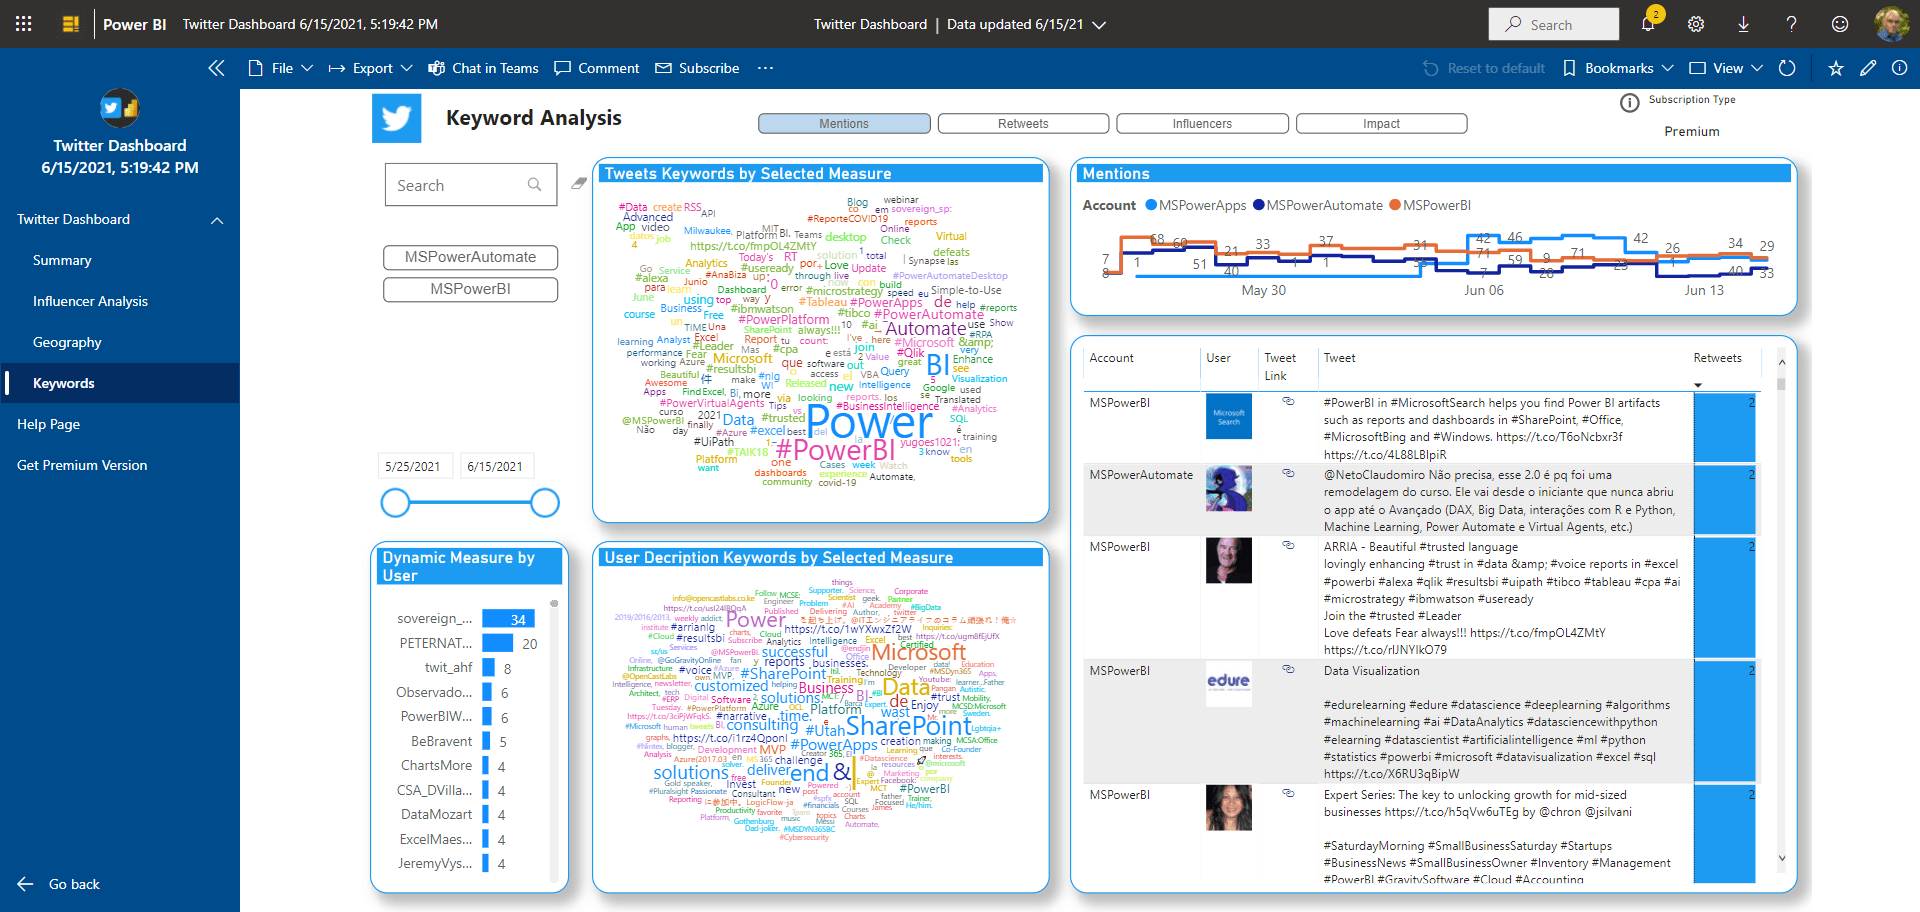The image size is (1920, 912).
Task: Open tweet link for the Expert Series tweet
Action: (x=1289, y=793)
